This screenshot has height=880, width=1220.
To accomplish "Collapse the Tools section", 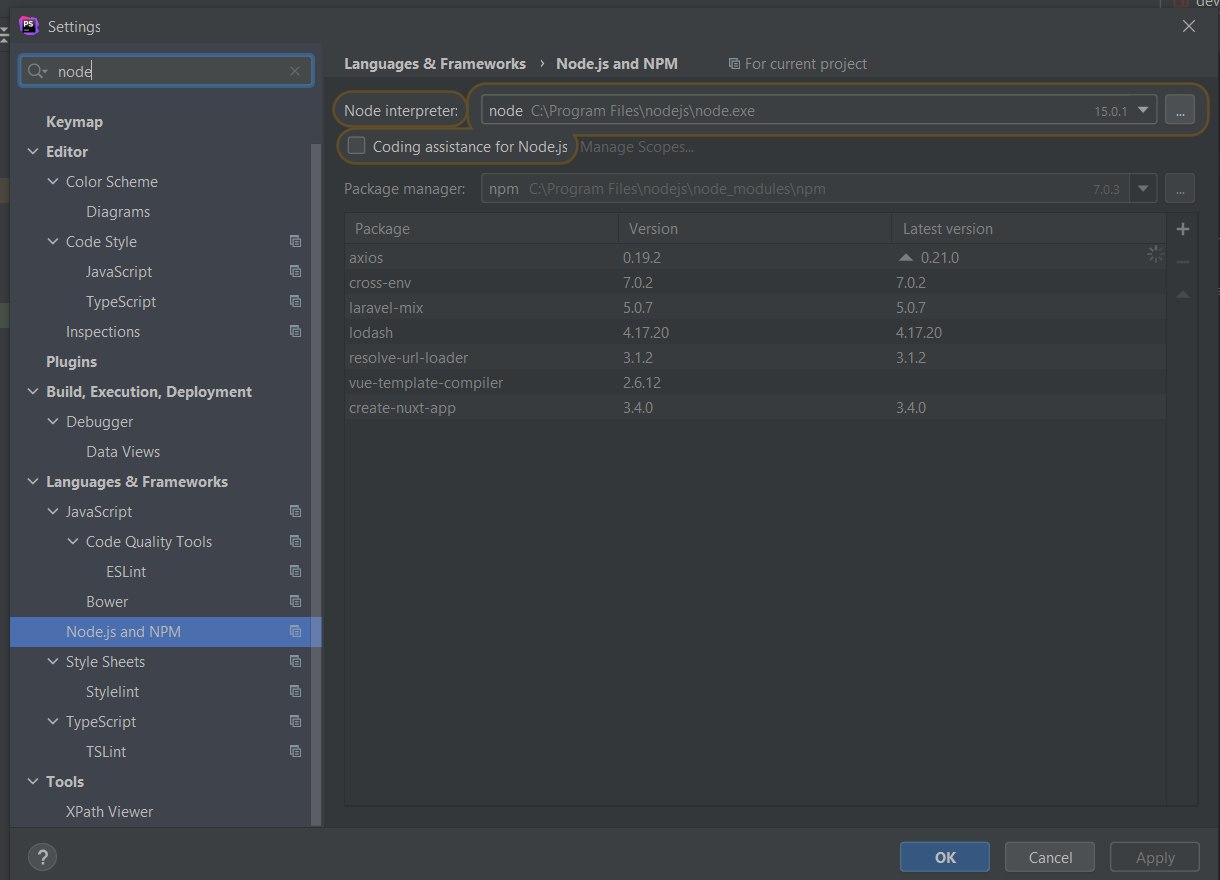I will [32, 782].
